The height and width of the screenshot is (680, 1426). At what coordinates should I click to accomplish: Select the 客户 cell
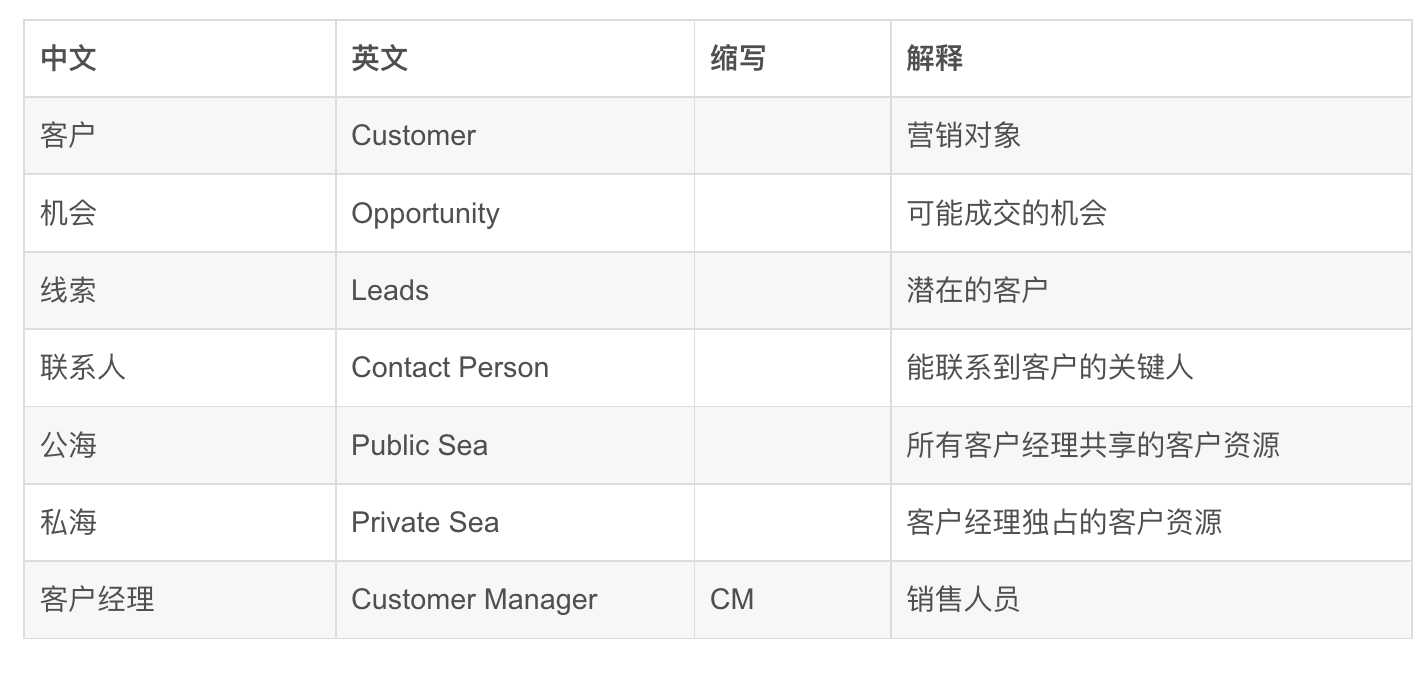click(180, 135)
